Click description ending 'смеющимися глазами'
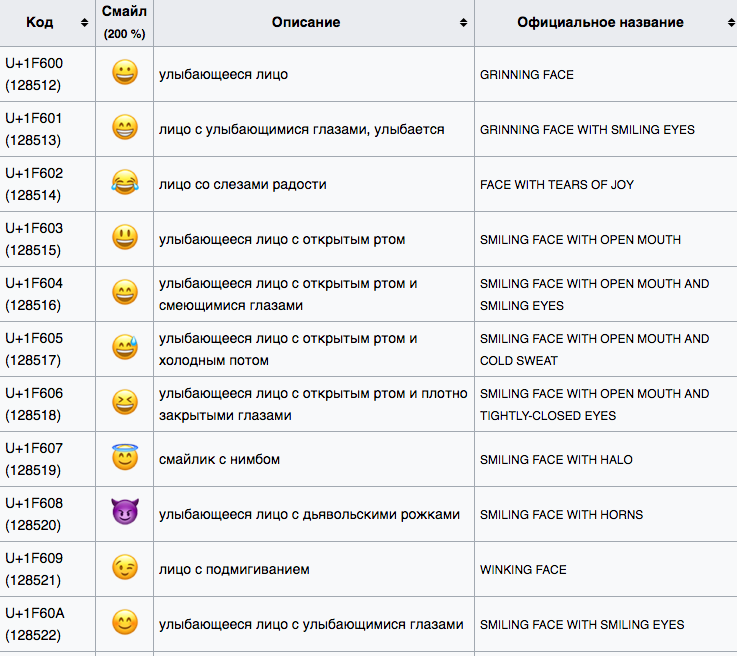The height and width of the screenshot is (656, 737). coord(288,294)
